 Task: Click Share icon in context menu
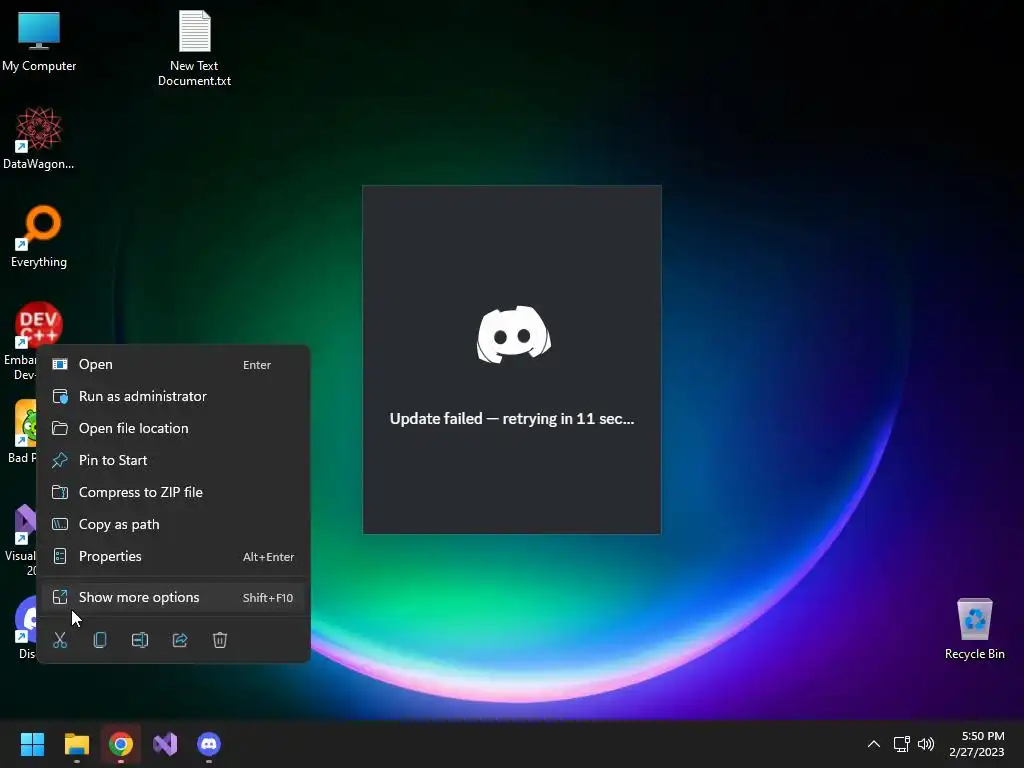180,640
